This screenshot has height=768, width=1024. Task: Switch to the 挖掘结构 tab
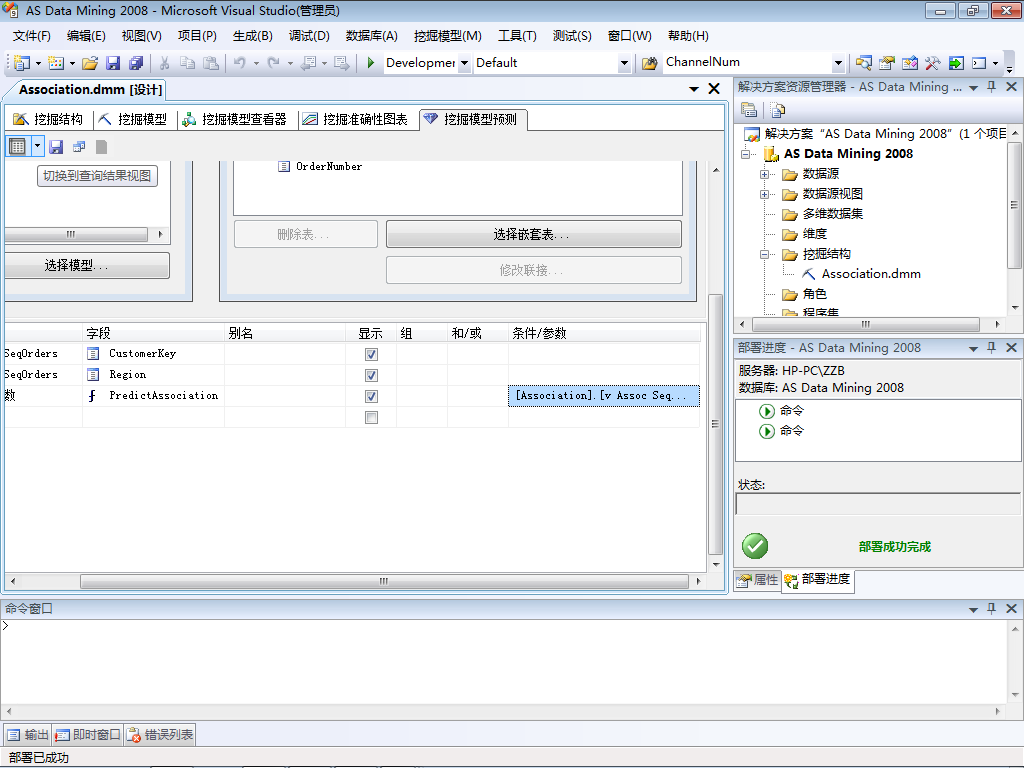tap(48, 119)
